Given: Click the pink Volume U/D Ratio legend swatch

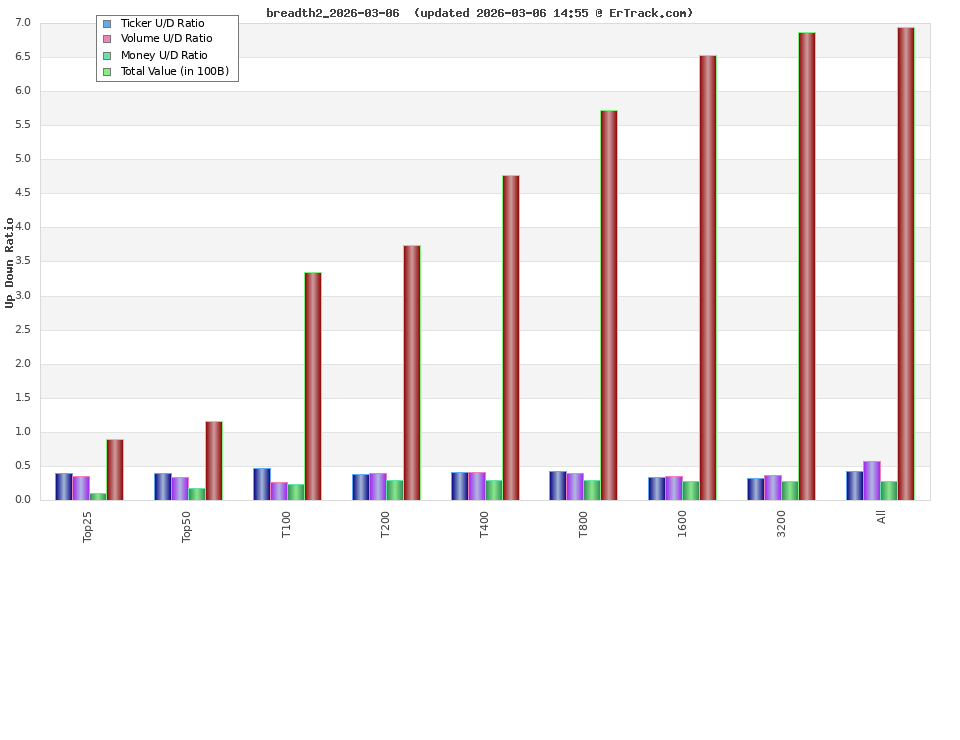Looking at the screenshot, I should pyautogui.click(x=105, y=39).
